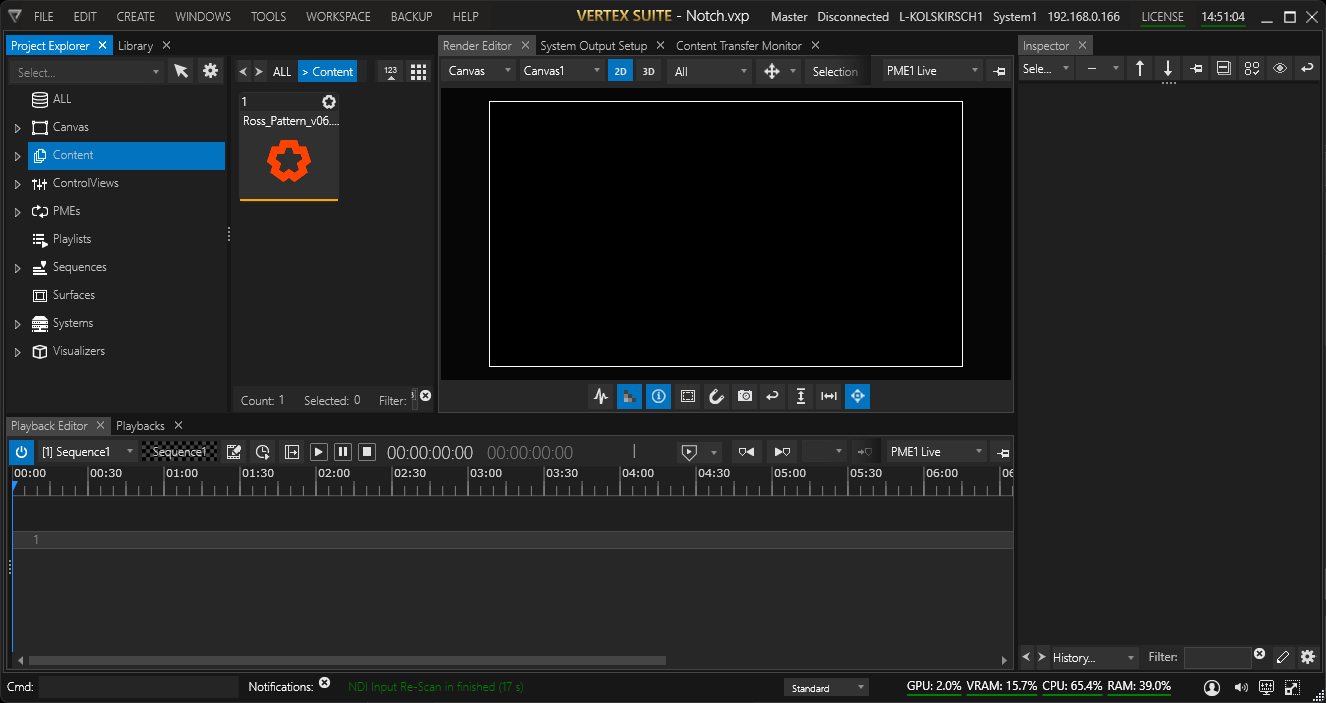The image size is (1326, 703).
Task: Toggle the Playback Editor power button
Action: (20, 451)
